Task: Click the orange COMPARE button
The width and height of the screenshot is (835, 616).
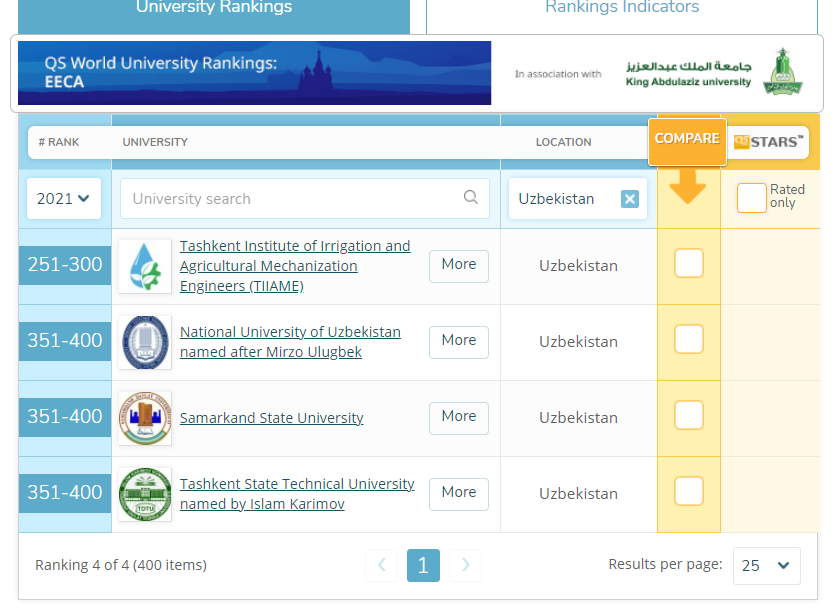Action: coord(687,140)
